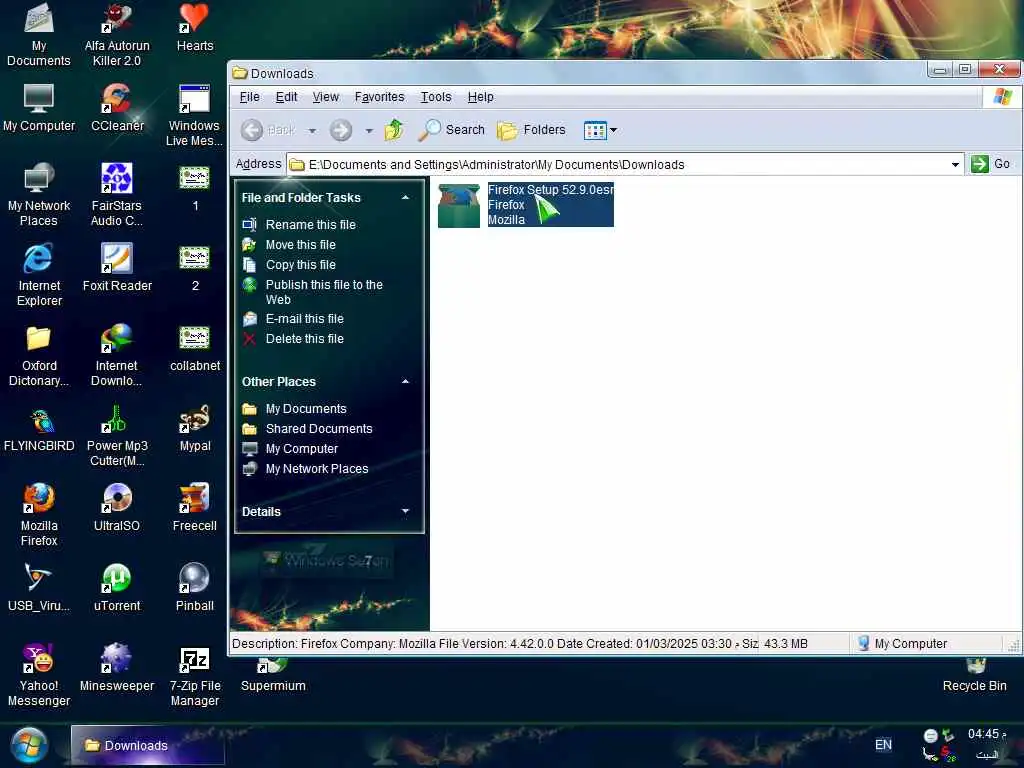This screenshot has height=768, width=1024.
Task: Open the Recycle Bin icon
Action: [974, 676]
